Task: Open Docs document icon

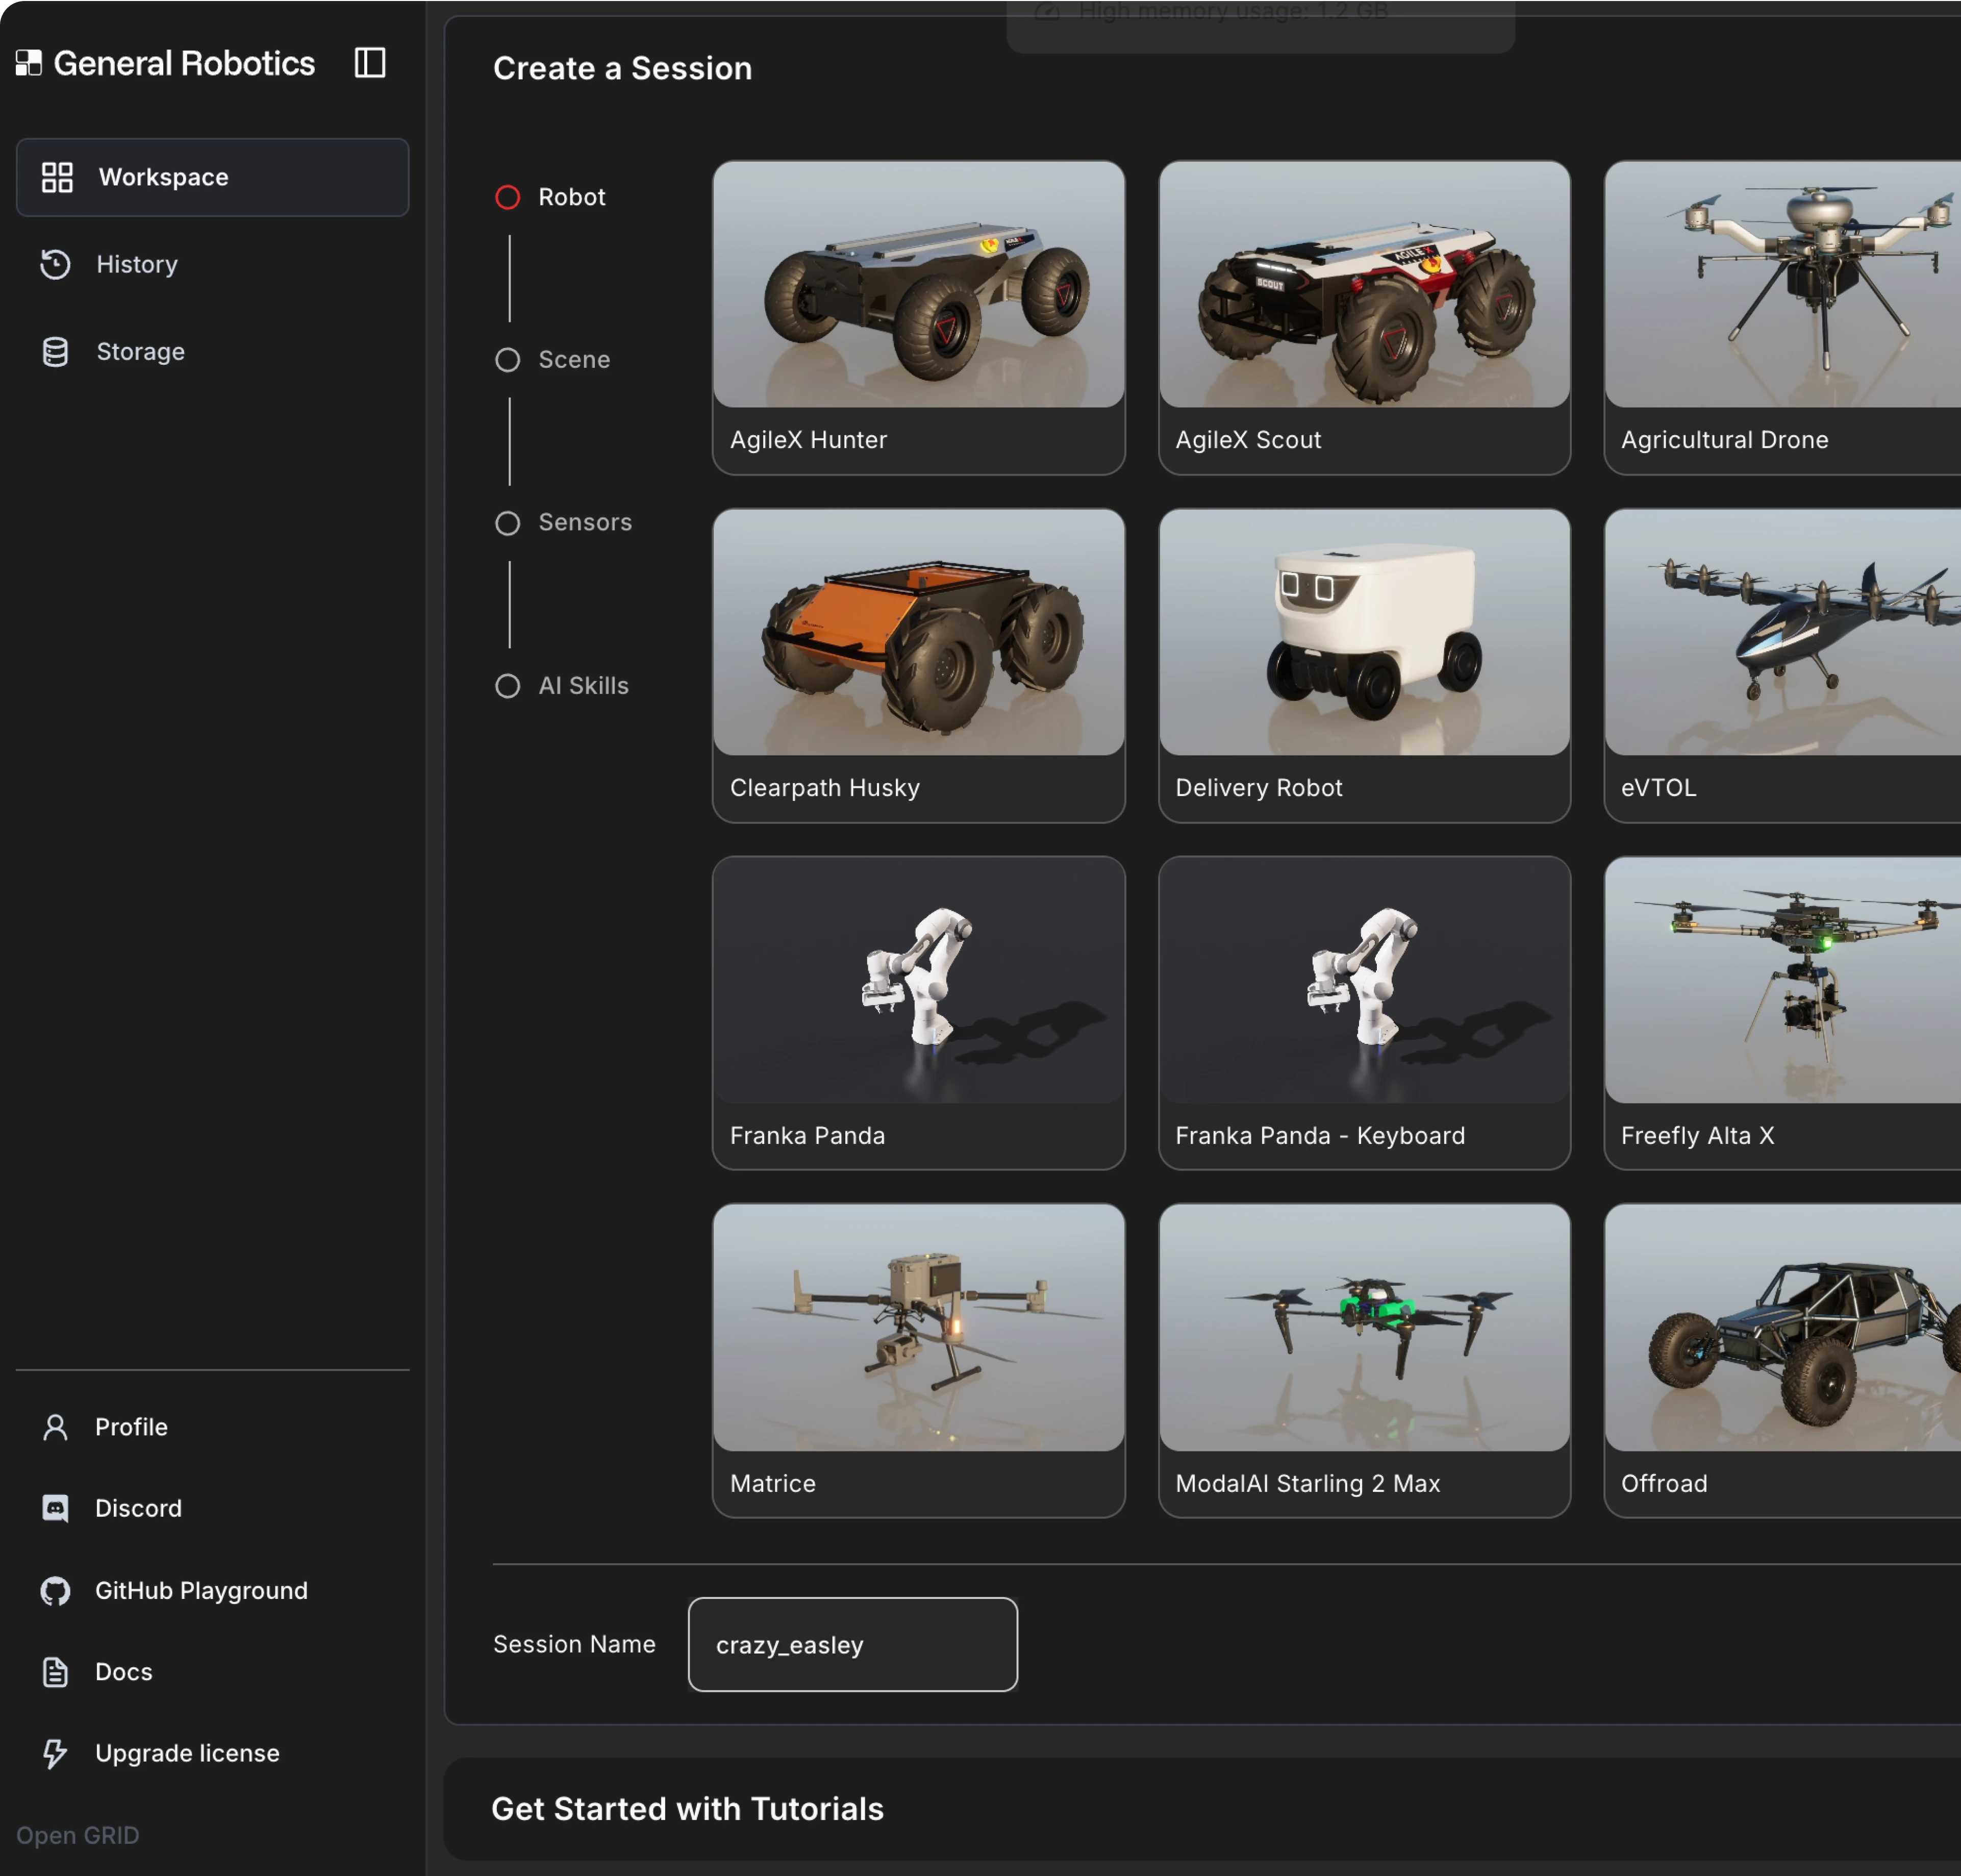Action: click(55, 1672)
